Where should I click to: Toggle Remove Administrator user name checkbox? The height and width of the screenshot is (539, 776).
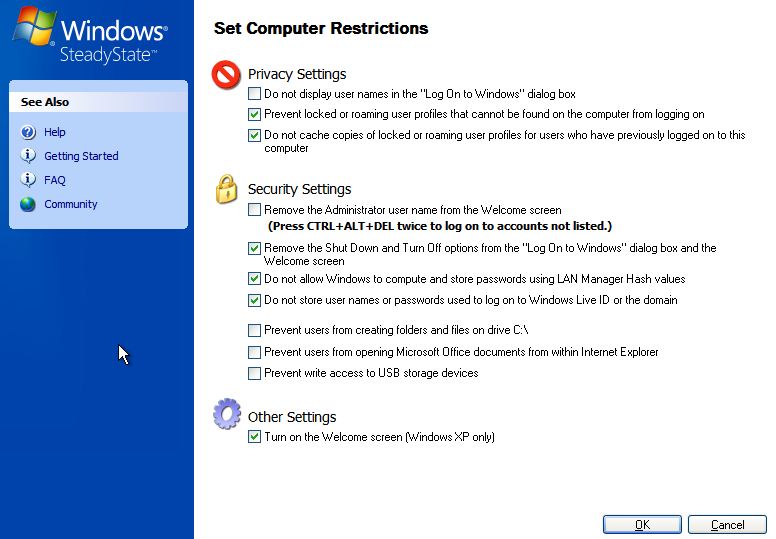click(254, 210)
